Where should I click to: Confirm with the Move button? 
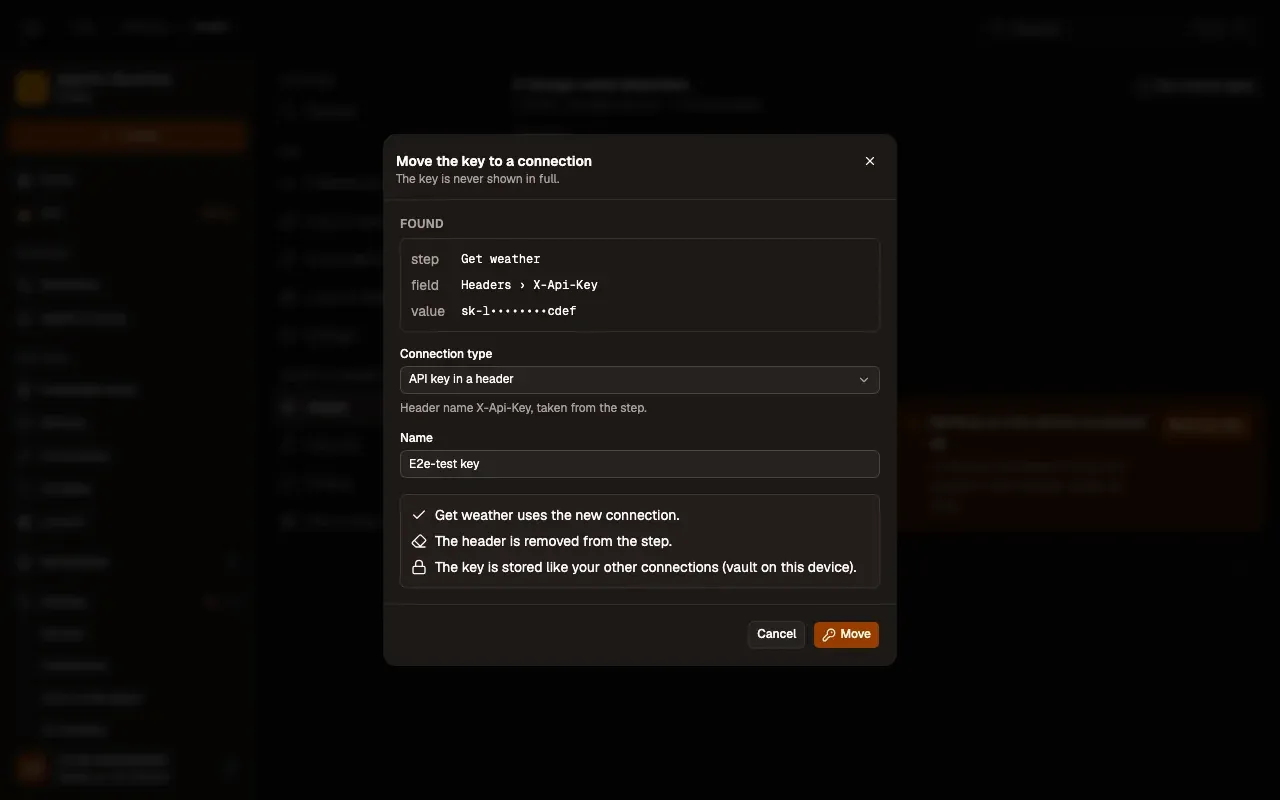coord(846,634)
